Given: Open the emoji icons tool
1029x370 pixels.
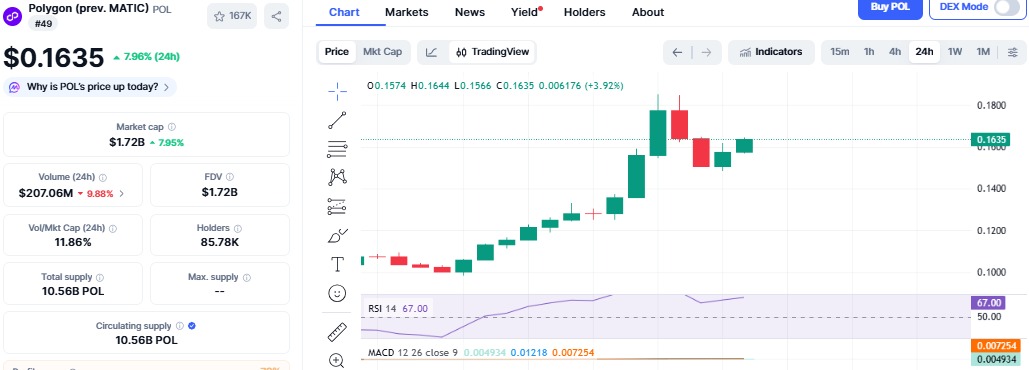Looking at the screenshot, I should coord(337,293).
